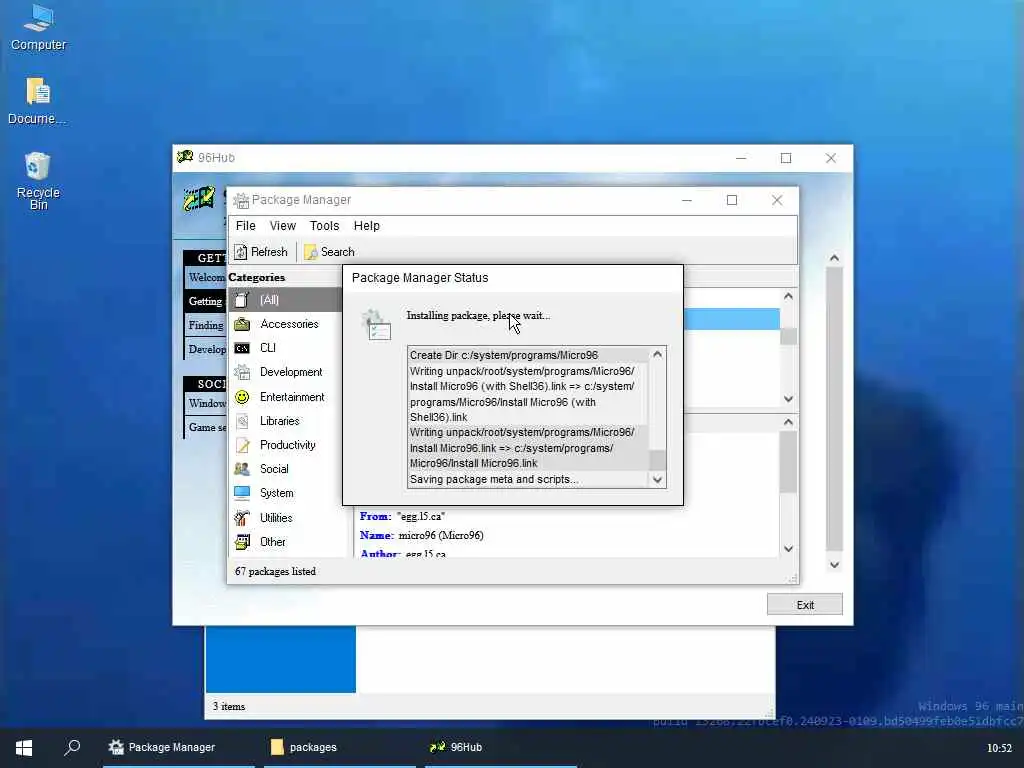Maximize the Package Manager window
The height and width of the screenshot is (768, 1024).
coord(732,200)
